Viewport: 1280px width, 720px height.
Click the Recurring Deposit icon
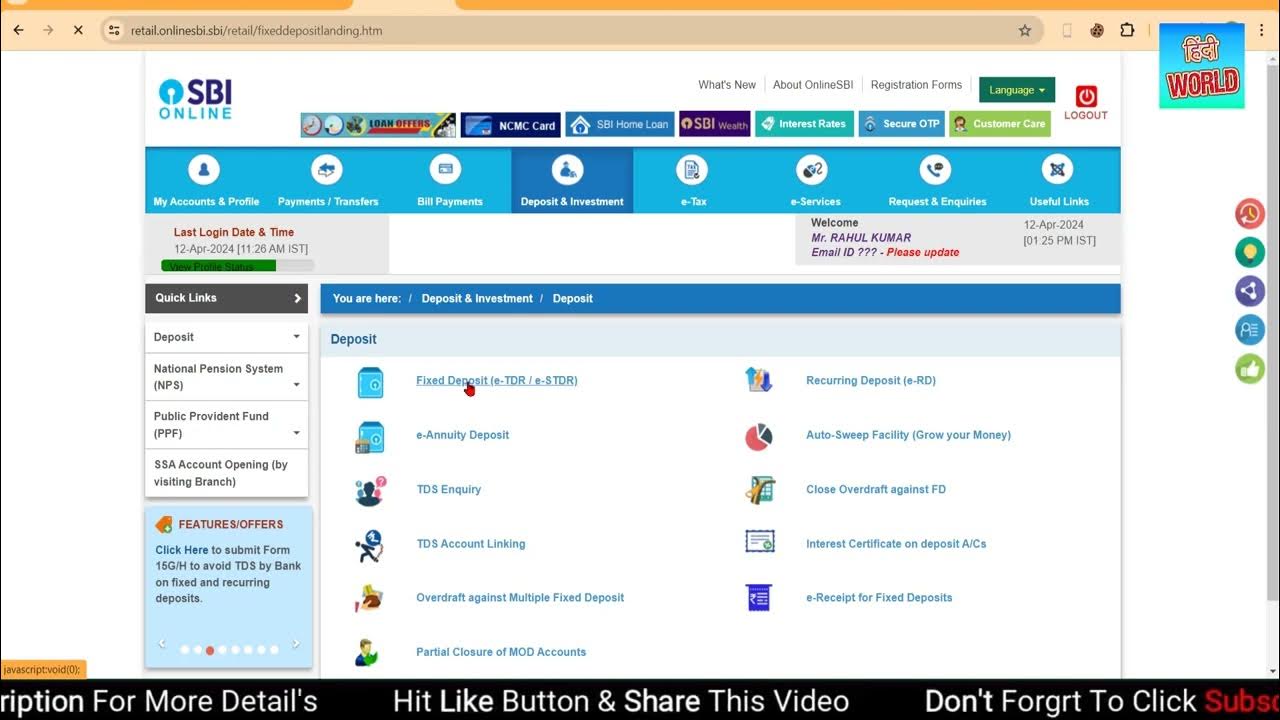click(759, 380)
